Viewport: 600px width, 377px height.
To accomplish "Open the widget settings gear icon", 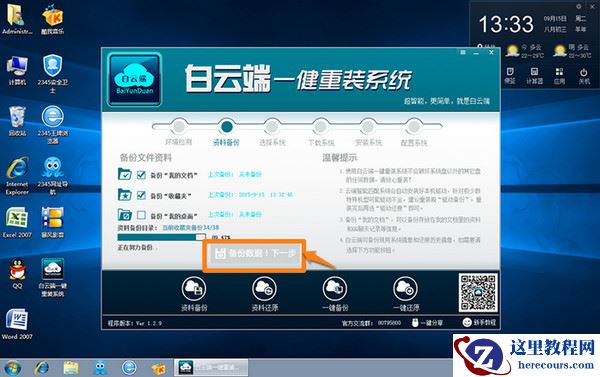I will pyautogui.click(x=579, y=7).
